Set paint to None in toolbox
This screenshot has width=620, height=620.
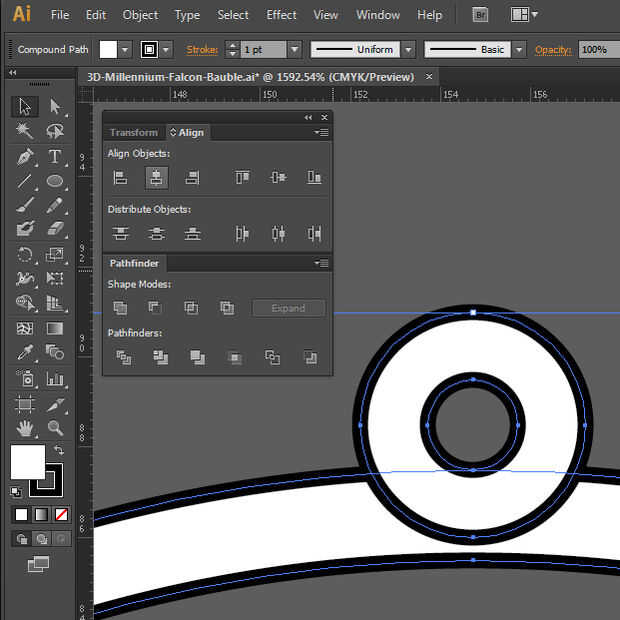click(61, 514)
